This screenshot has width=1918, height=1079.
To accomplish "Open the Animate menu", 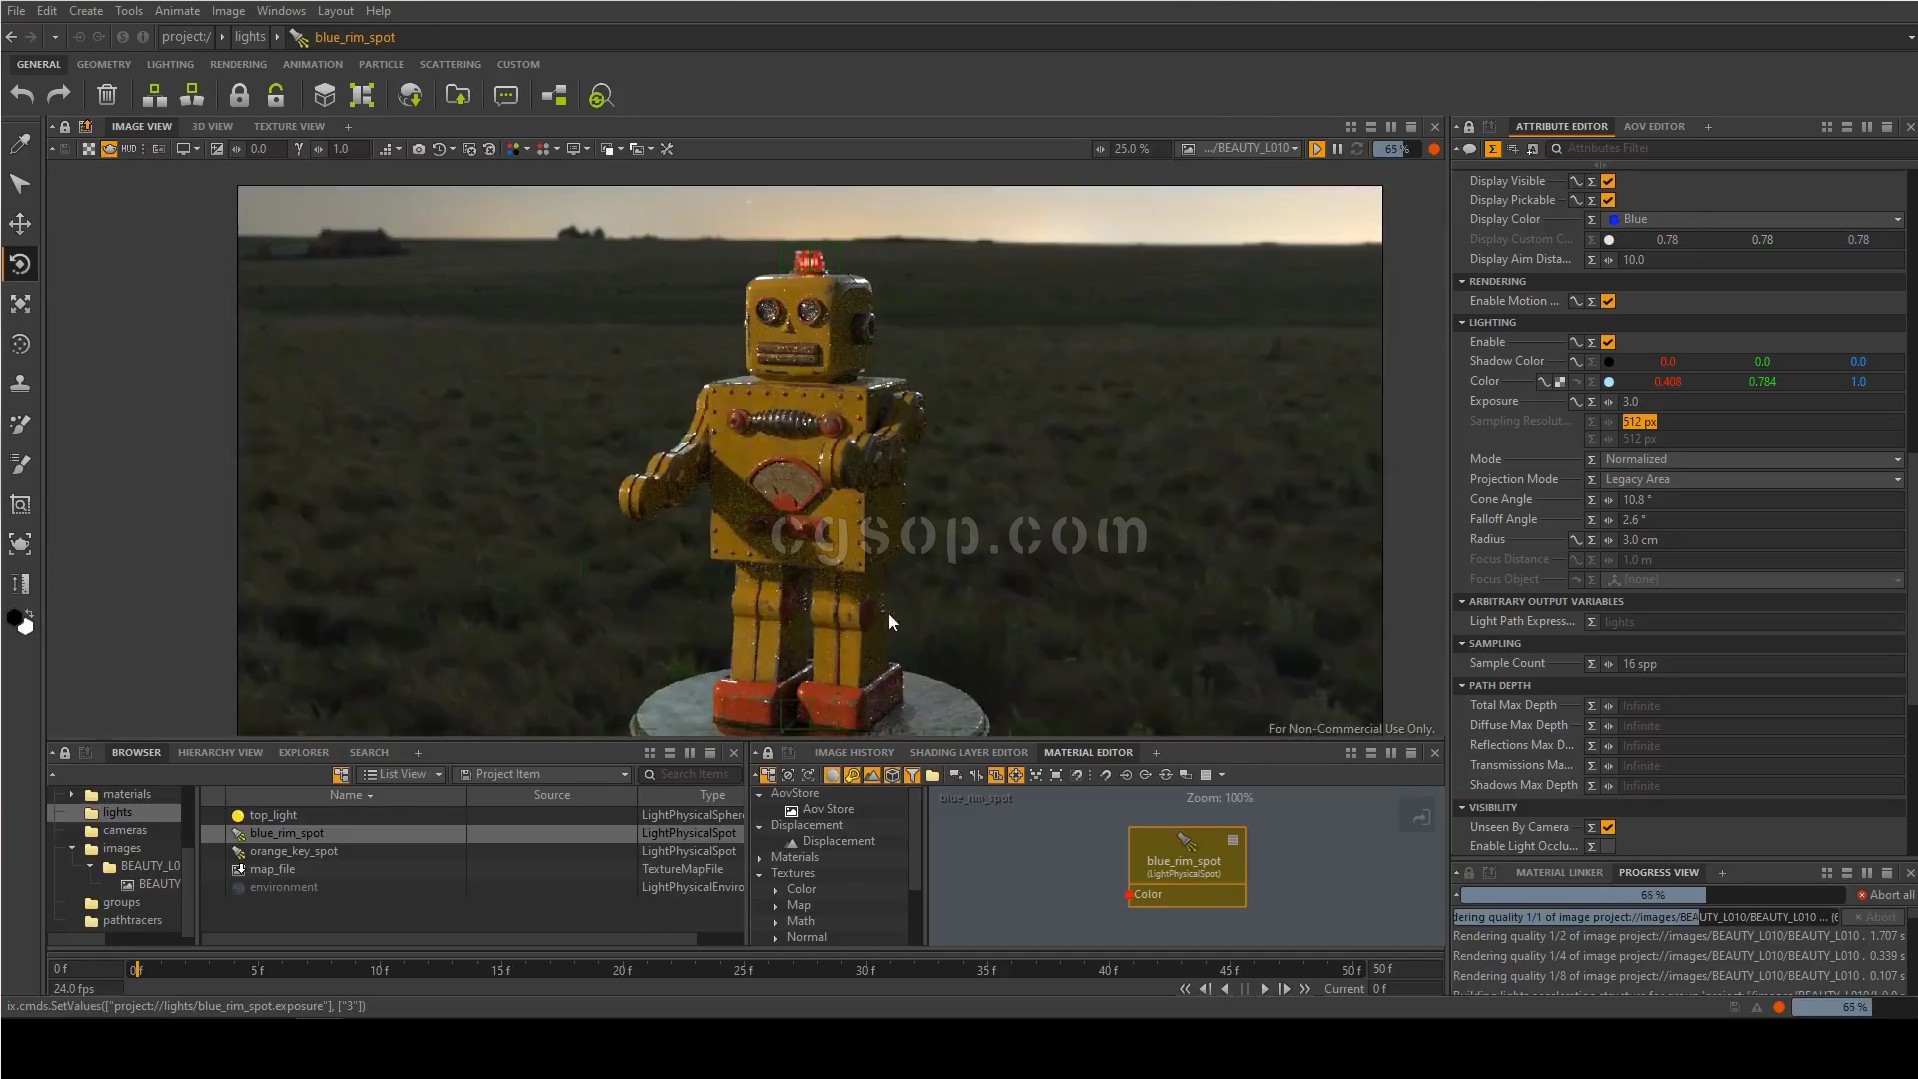I will click(x=177, y=11).
